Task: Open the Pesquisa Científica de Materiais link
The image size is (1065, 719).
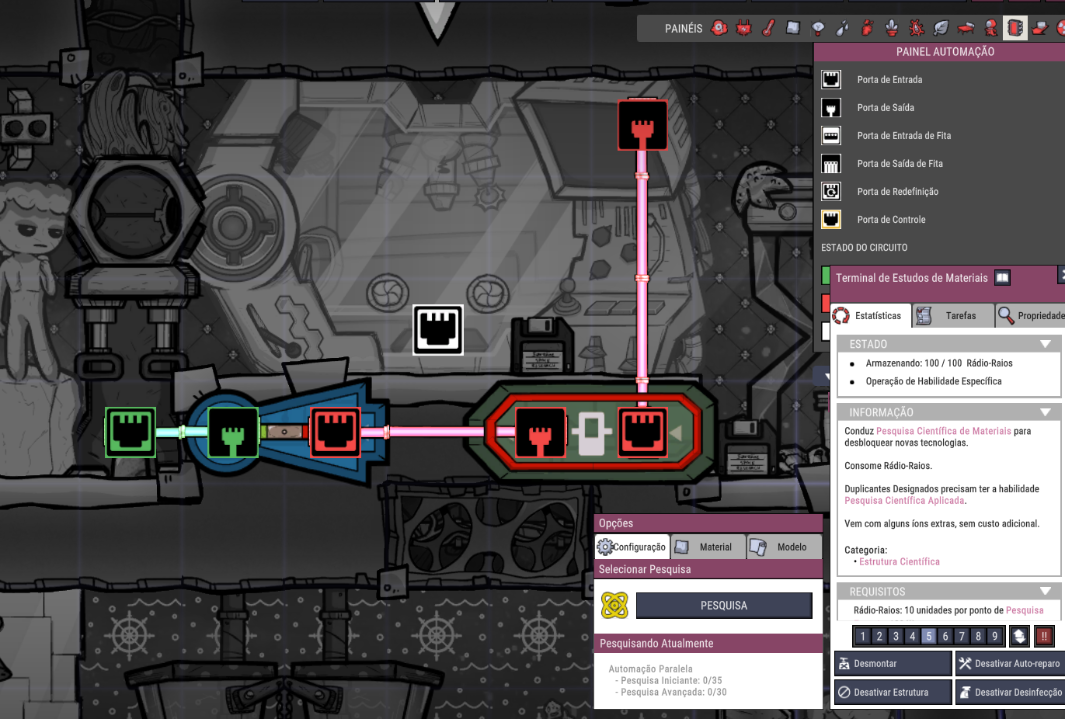Action: [943, 431]
